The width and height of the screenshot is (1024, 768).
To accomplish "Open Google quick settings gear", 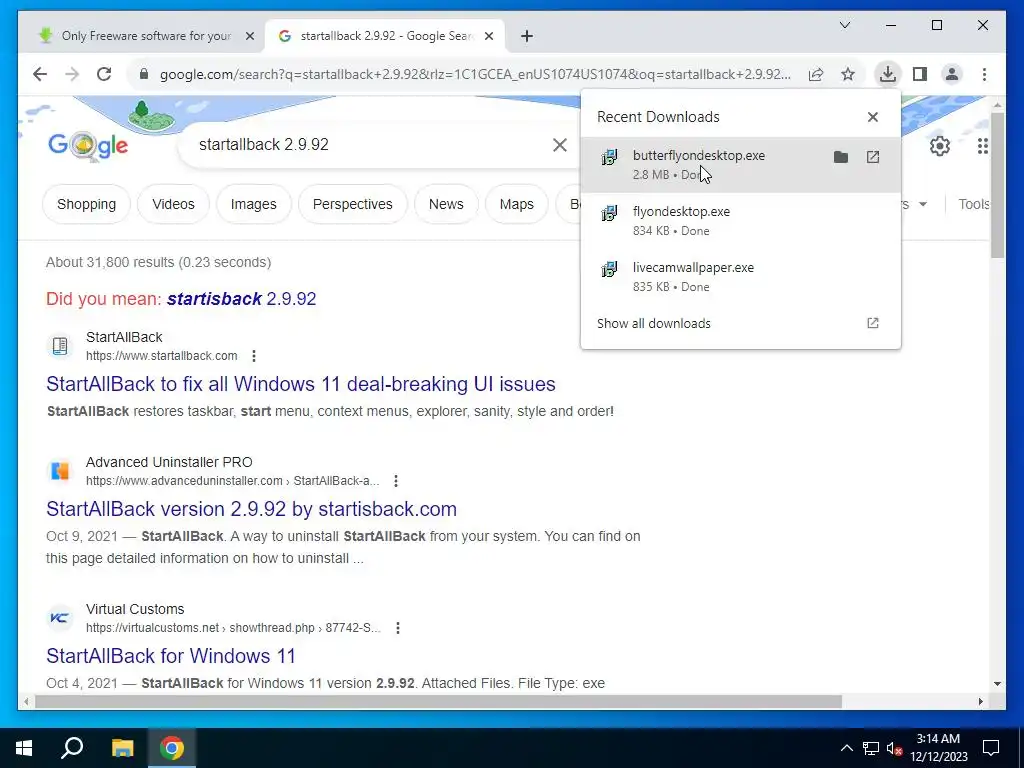I will [940, 146].
